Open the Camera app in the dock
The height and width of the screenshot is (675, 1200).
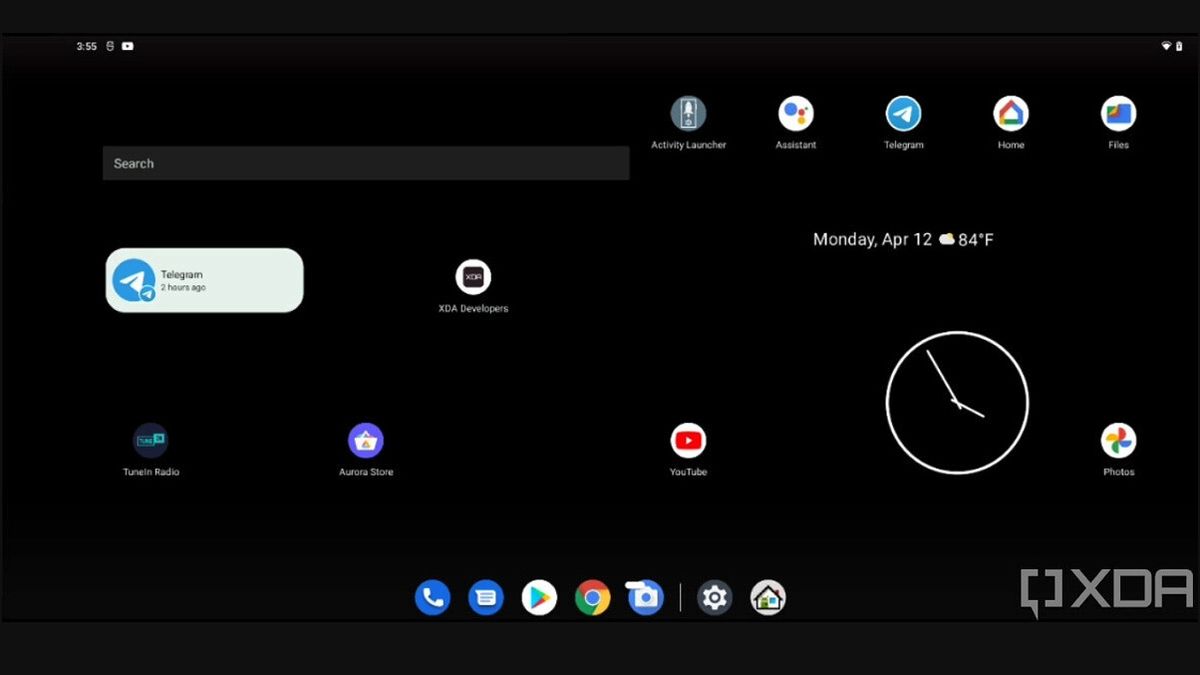coord(644,597)
